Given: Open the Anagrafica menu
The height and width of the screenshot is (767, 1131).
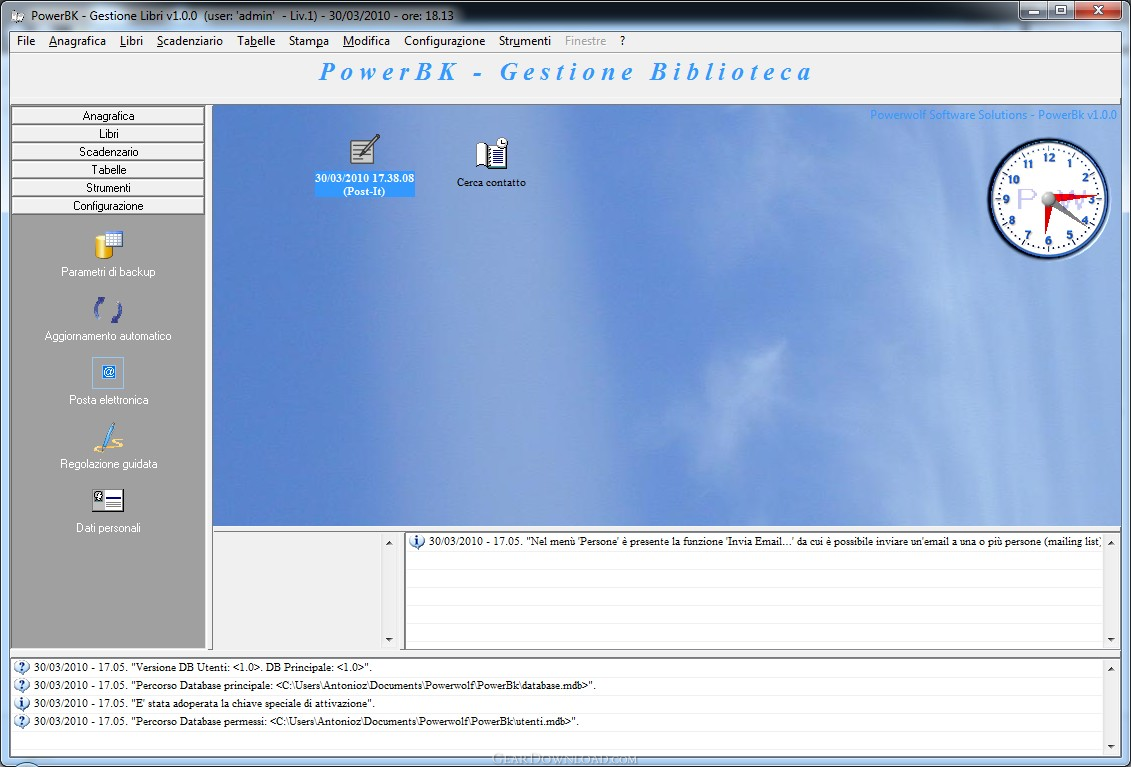Looking at the screenshot, I should [77, 41].
